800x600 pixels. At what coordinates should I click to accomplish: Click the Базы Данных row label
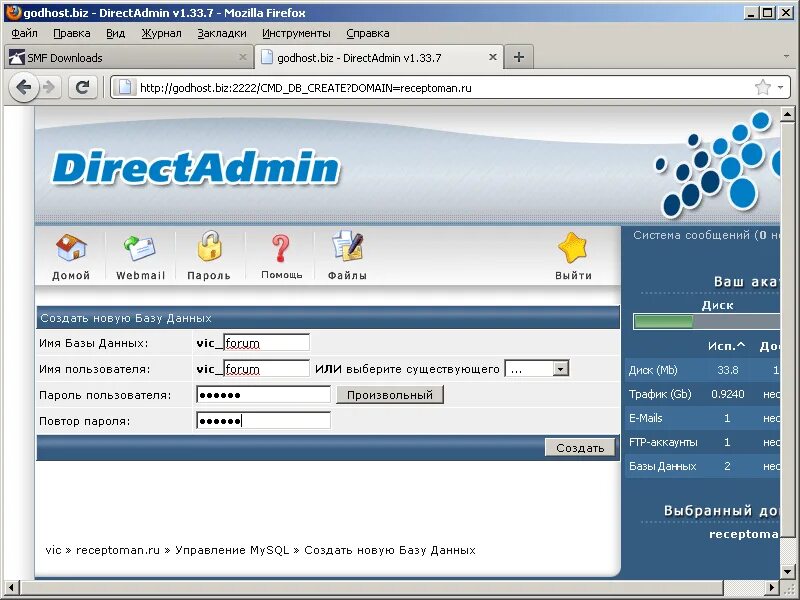click(662, 466)
